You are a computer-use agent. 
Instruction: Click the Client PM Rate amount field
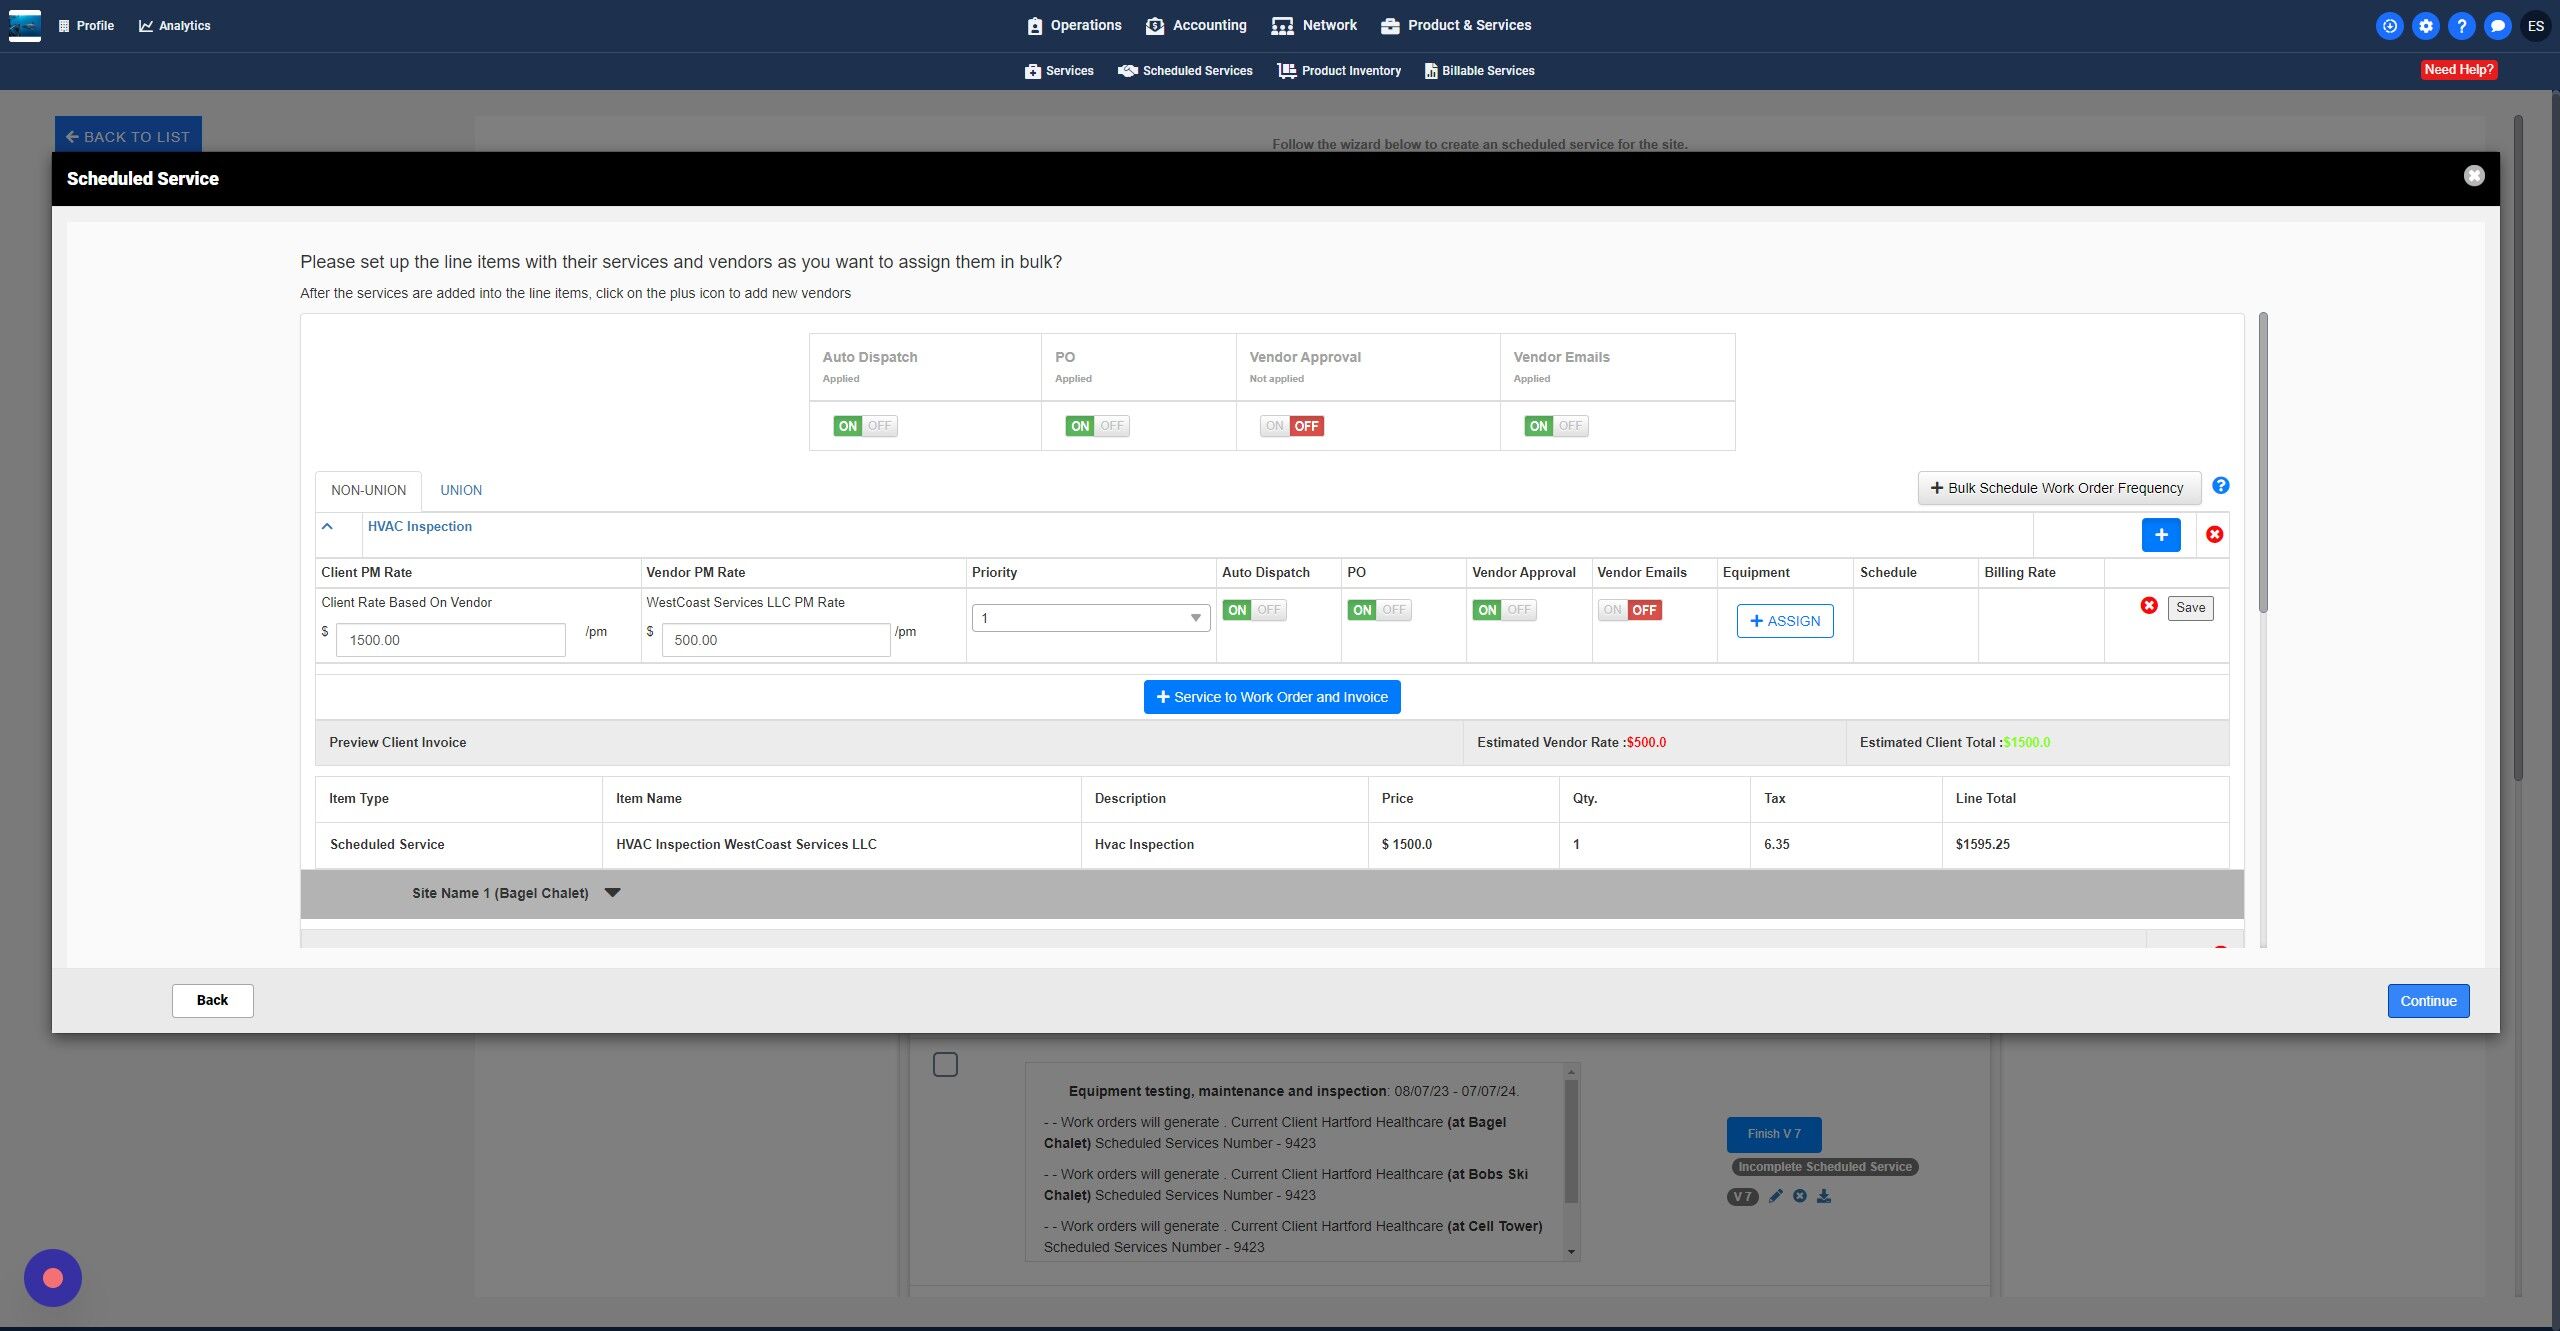(450, 640)
